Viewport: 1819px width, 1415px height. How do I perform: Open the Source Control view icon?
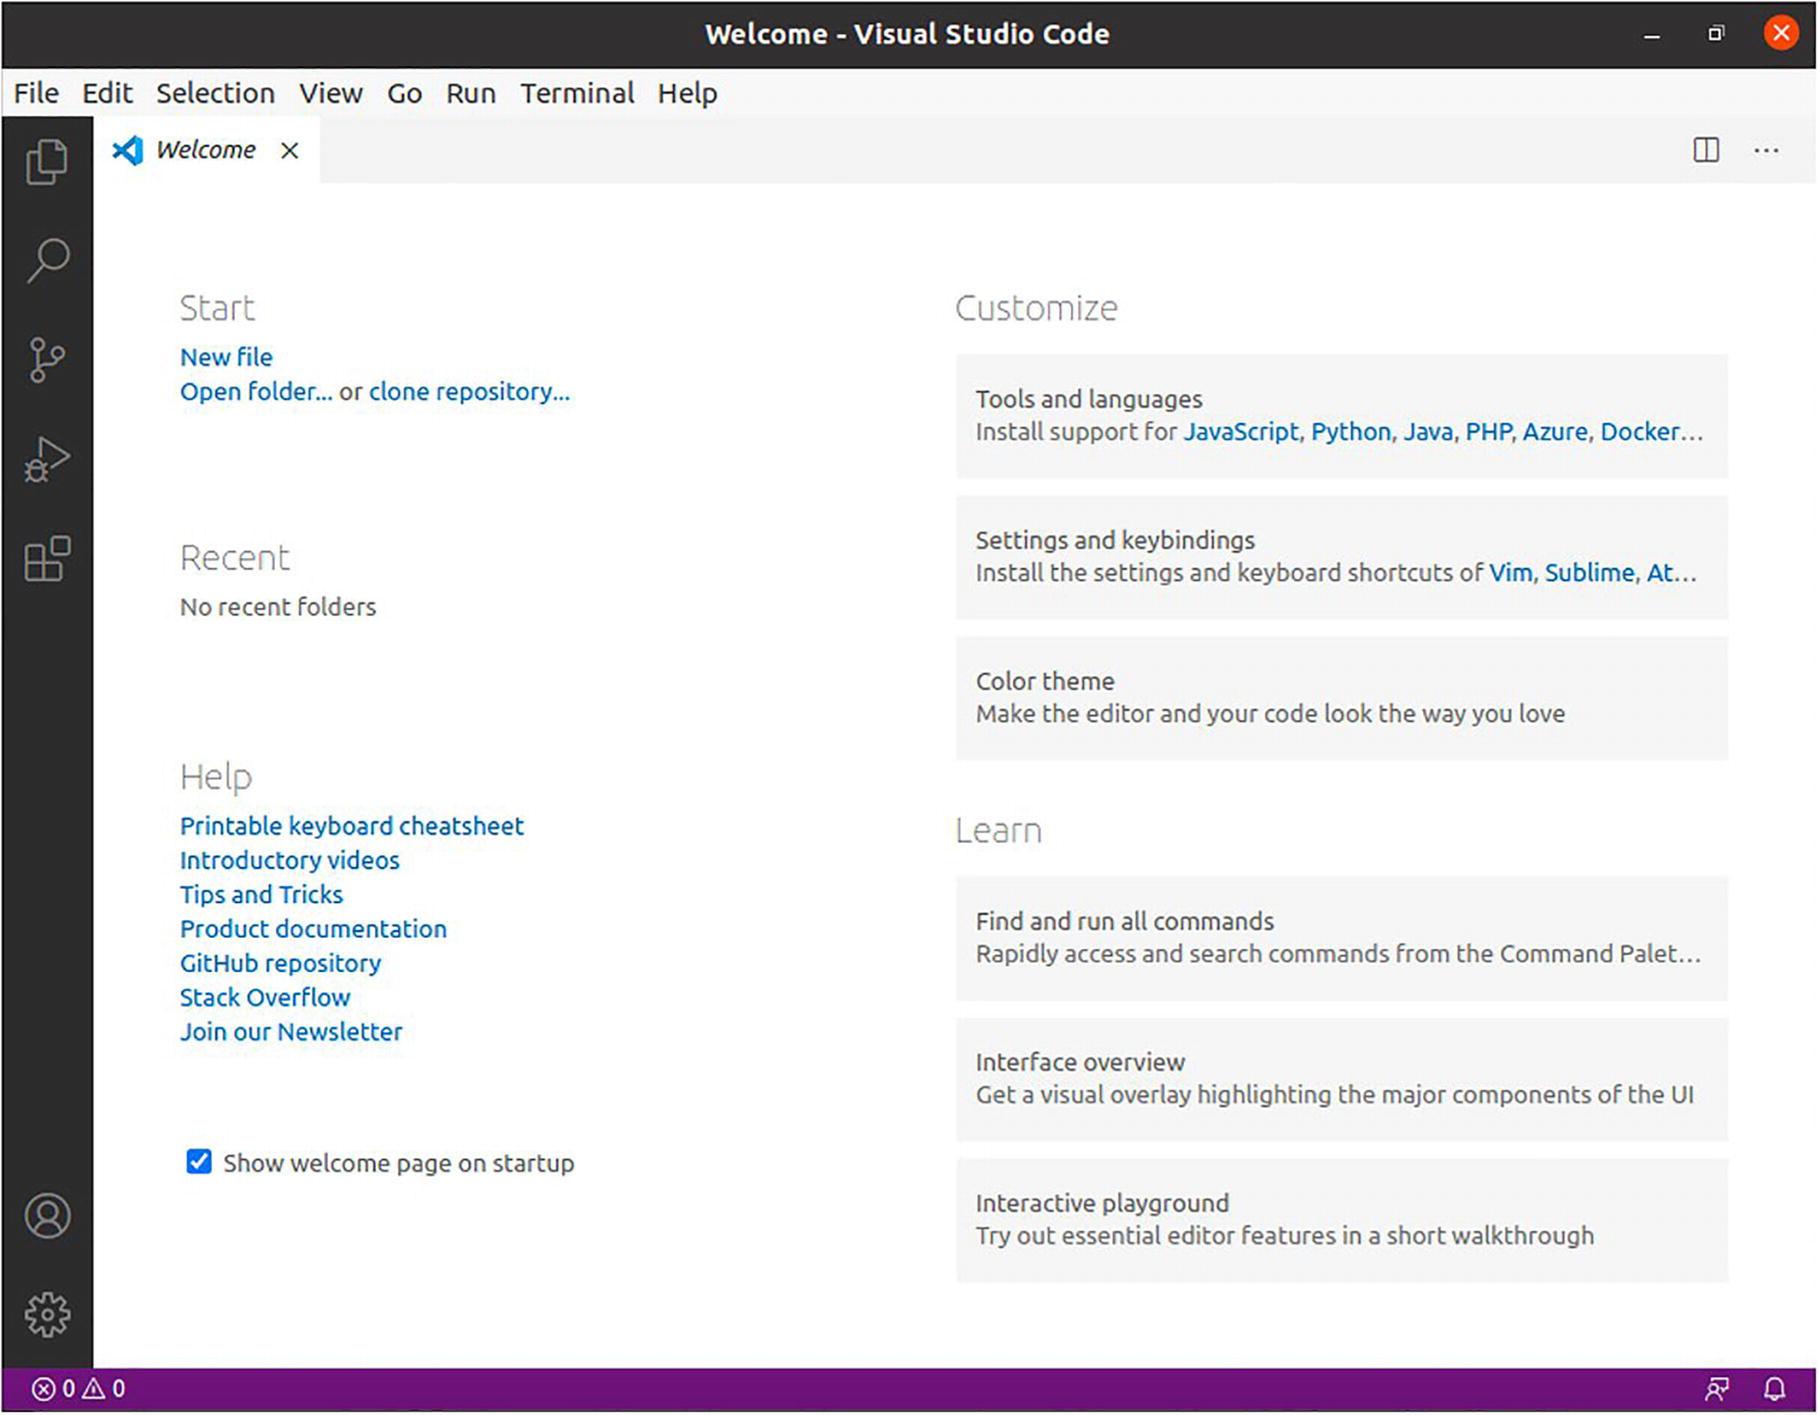coord(47,360)
